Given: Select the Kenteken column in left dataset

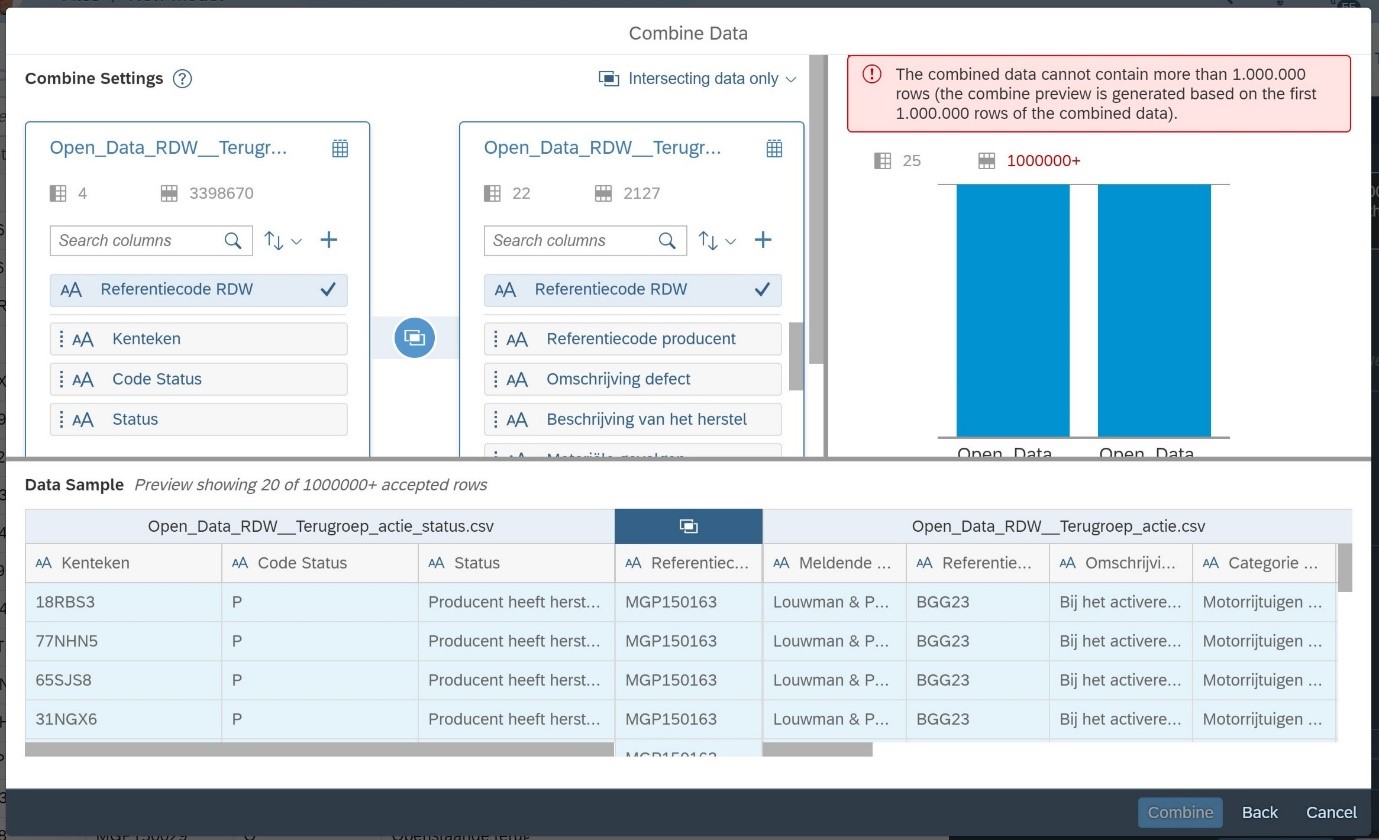Looking at the screenshot, I should (x=199, y=339).
